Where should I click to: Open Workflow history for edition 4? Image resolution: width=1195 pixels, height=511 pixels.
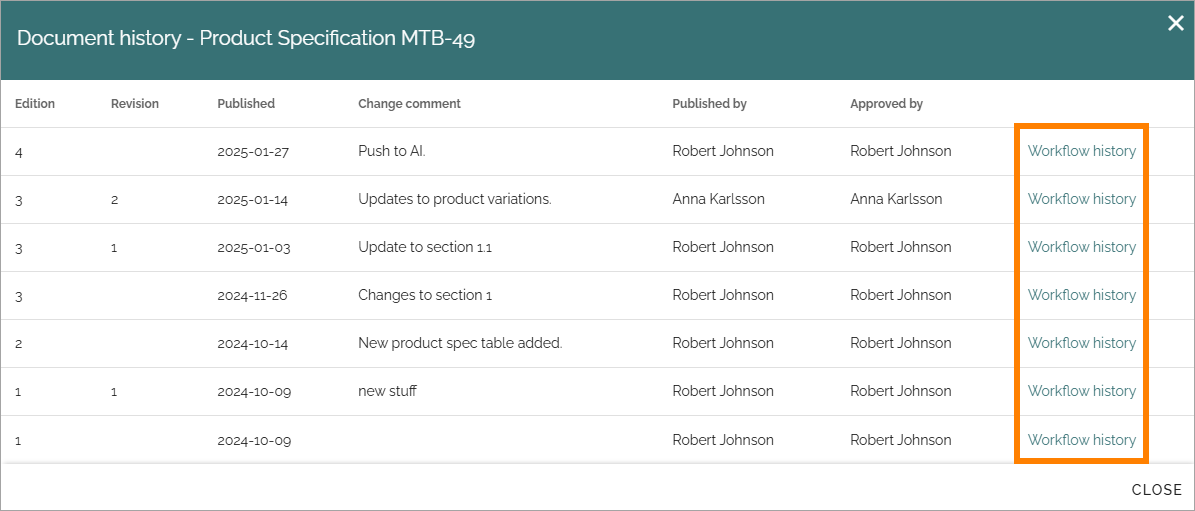point(1081,151)
